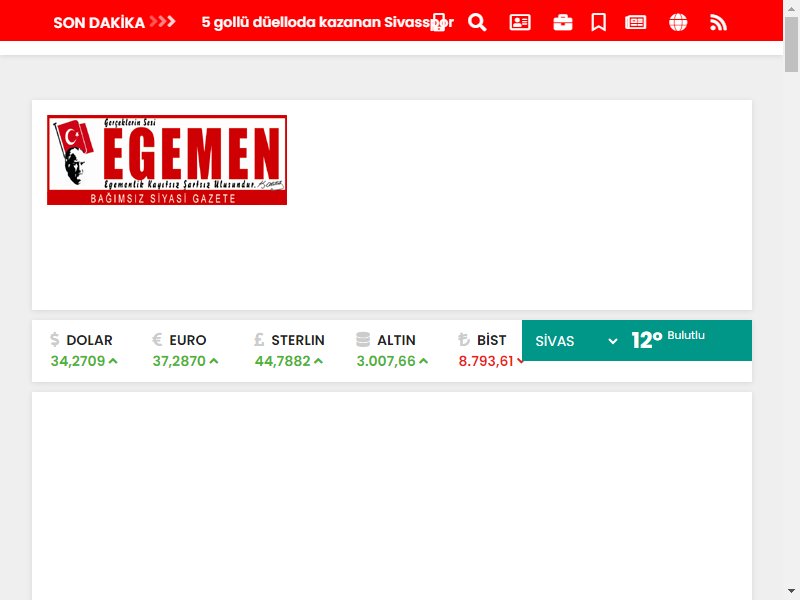Click the scrollbar up arrow
800x600 pixels.
(x=791, y=8)
